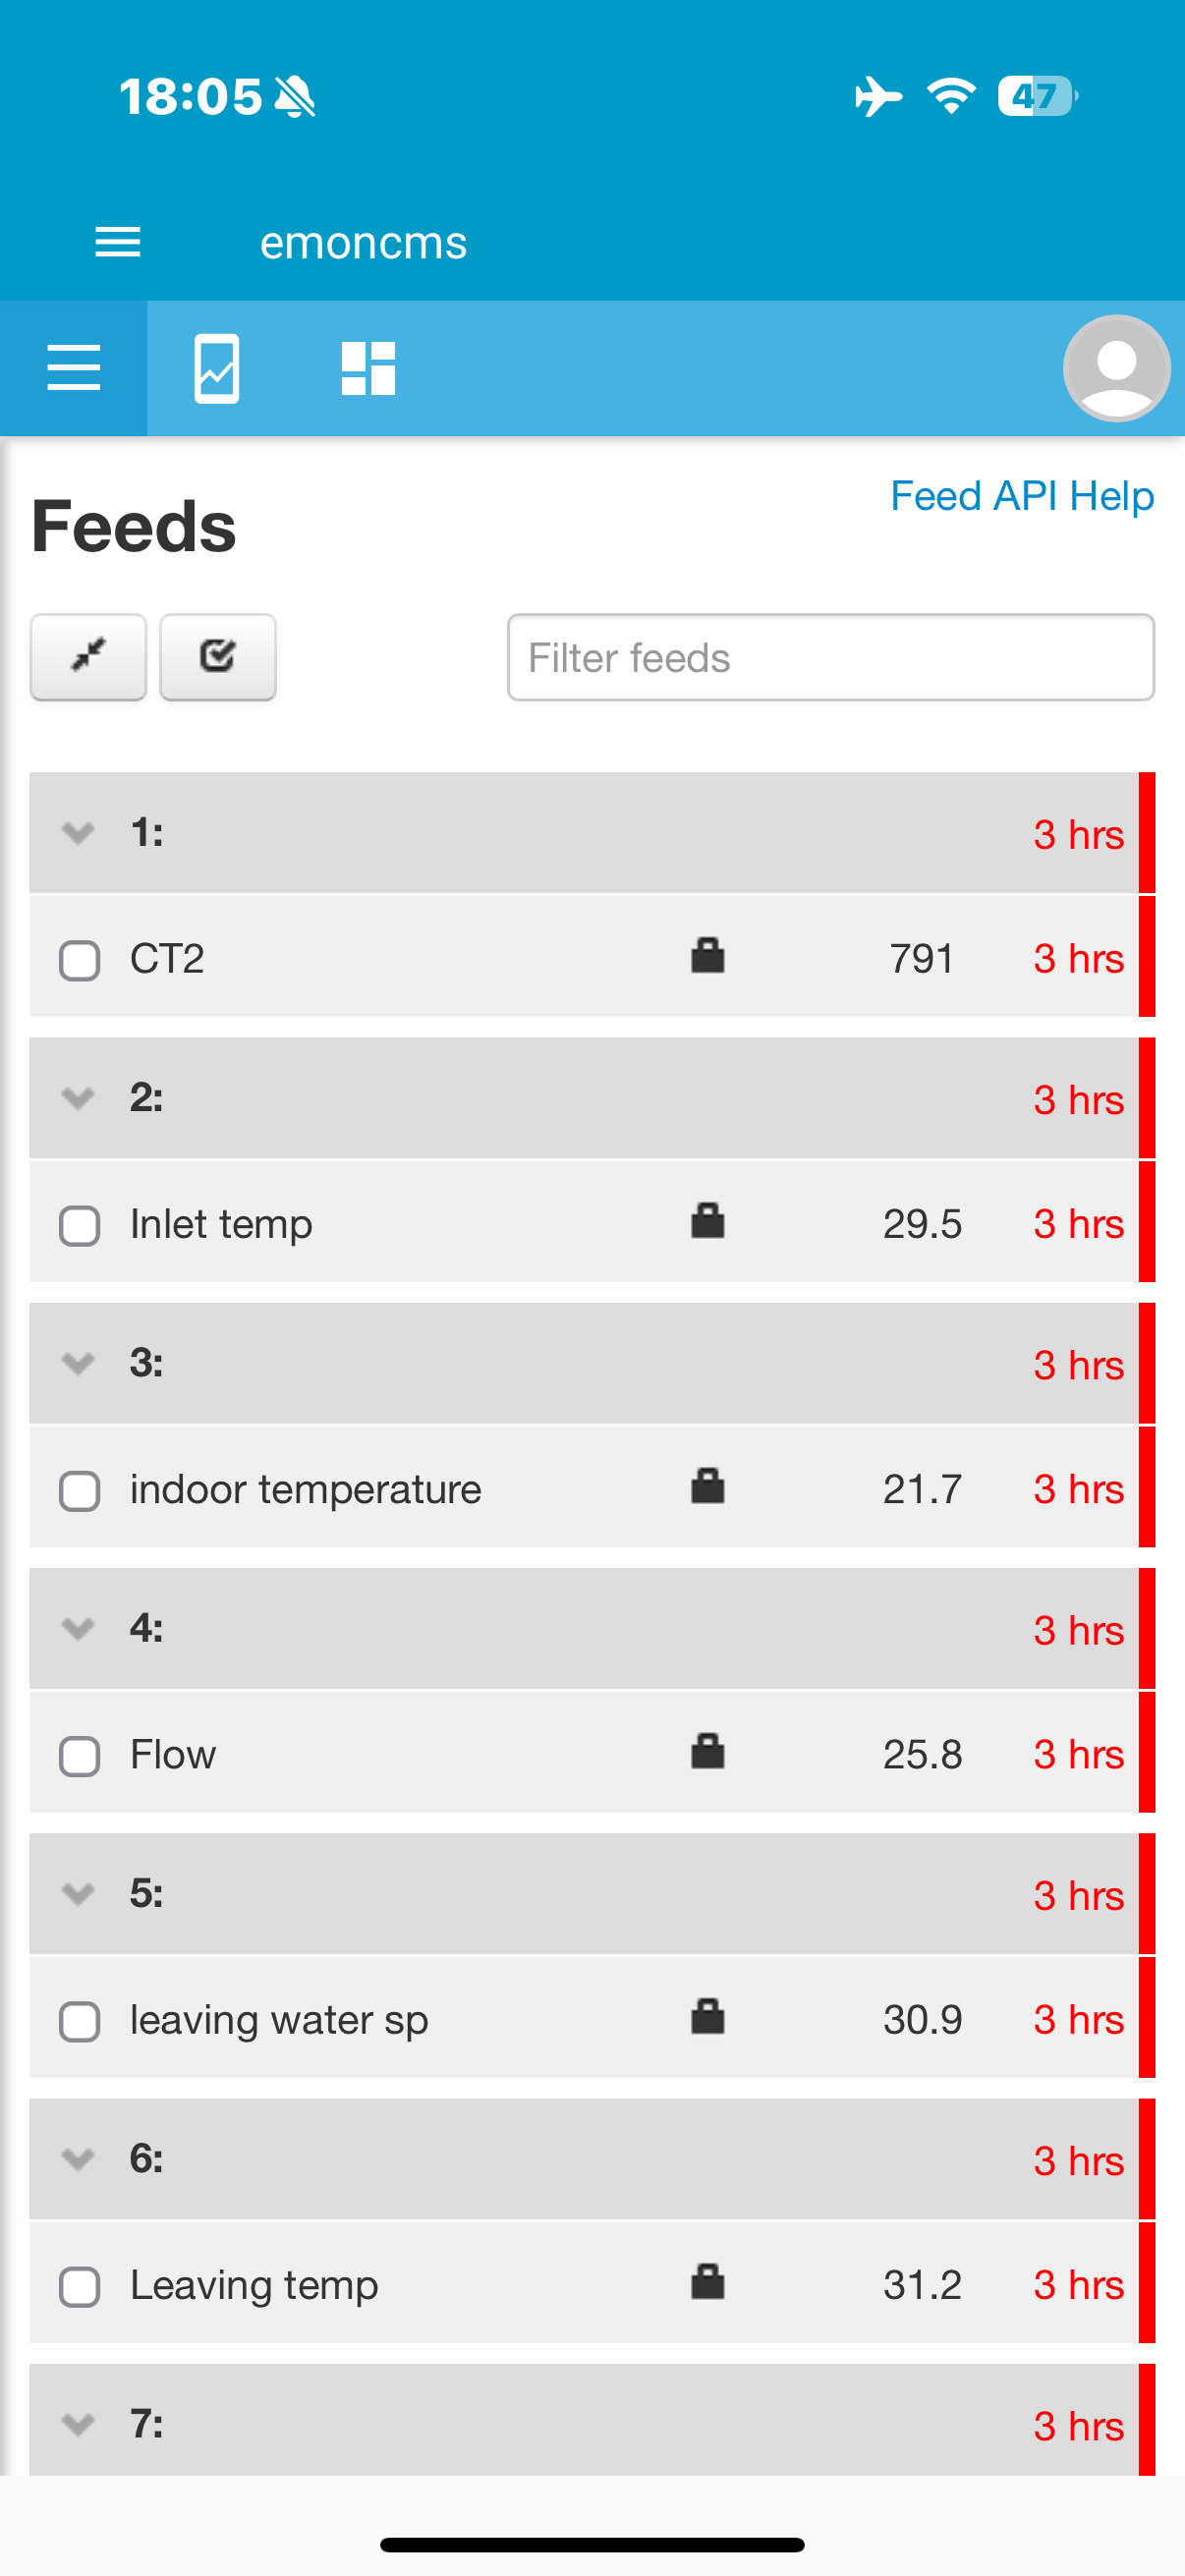The image size is (1185, 2576).
Task: Select the Inlet temp checkbox
Action: (x=80, y=1226)
